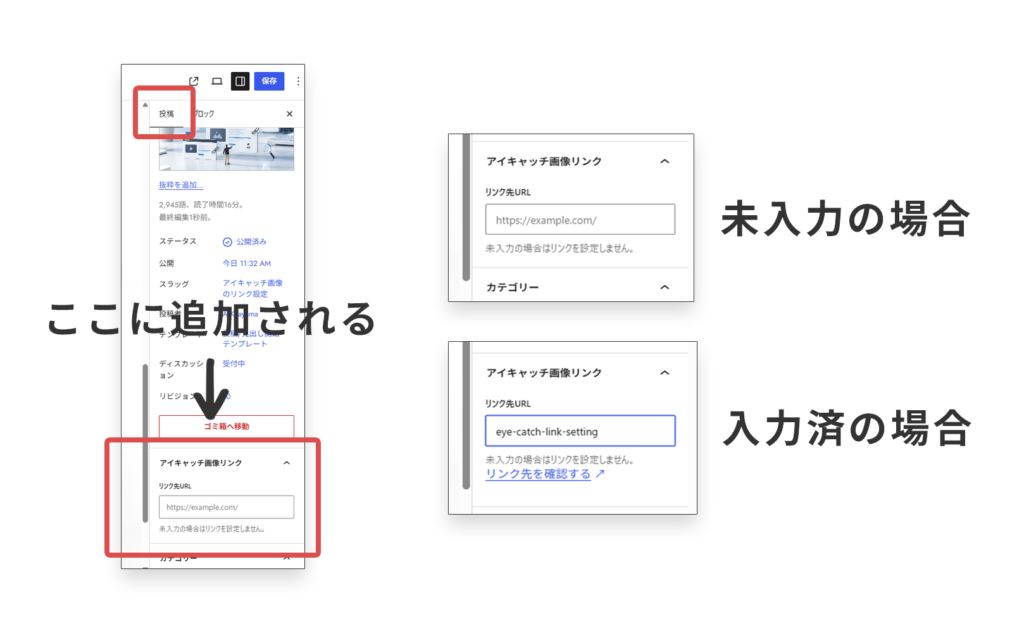Click the 公開 label beside the date
1024x633 pixels.
(x=167, y=263)
